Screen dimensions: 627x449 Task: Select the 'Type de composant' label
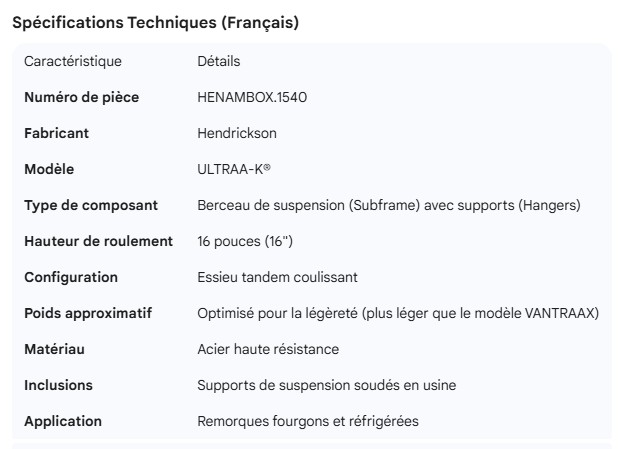point(91,205)
